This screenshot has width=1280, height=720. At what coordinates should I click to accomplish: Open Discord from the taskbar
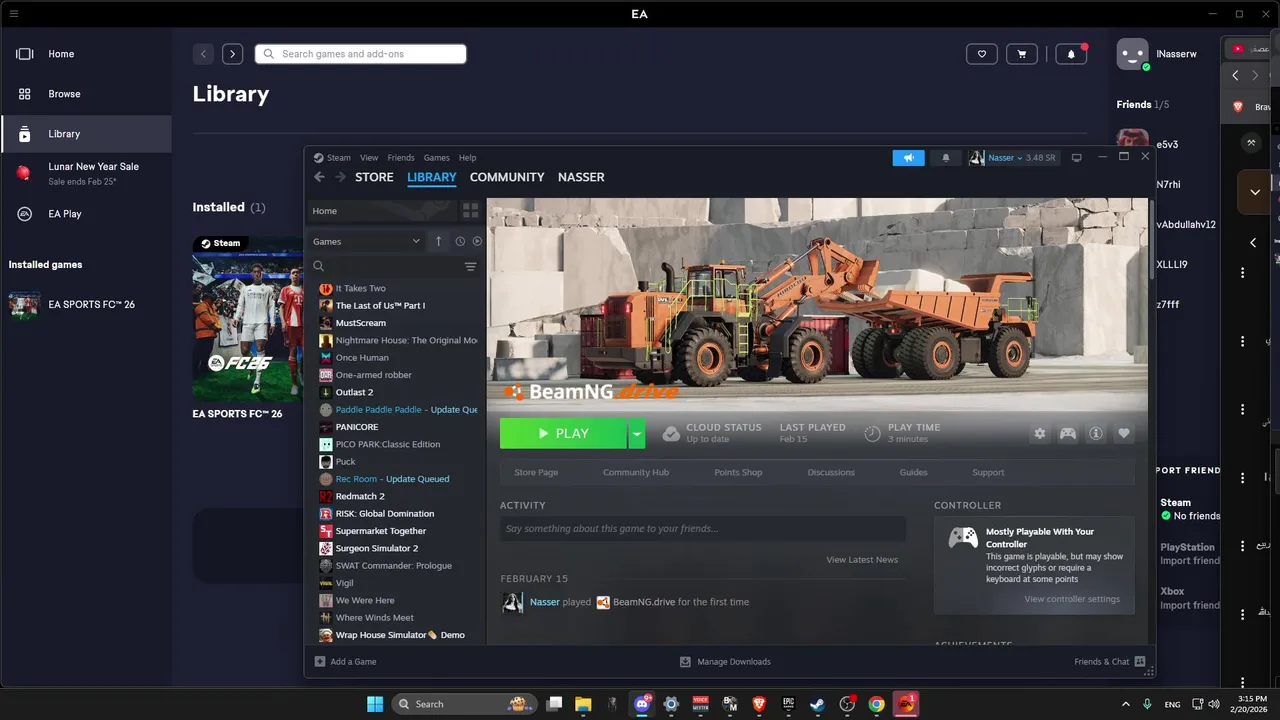pyautogui.click(x=642, y=704)
